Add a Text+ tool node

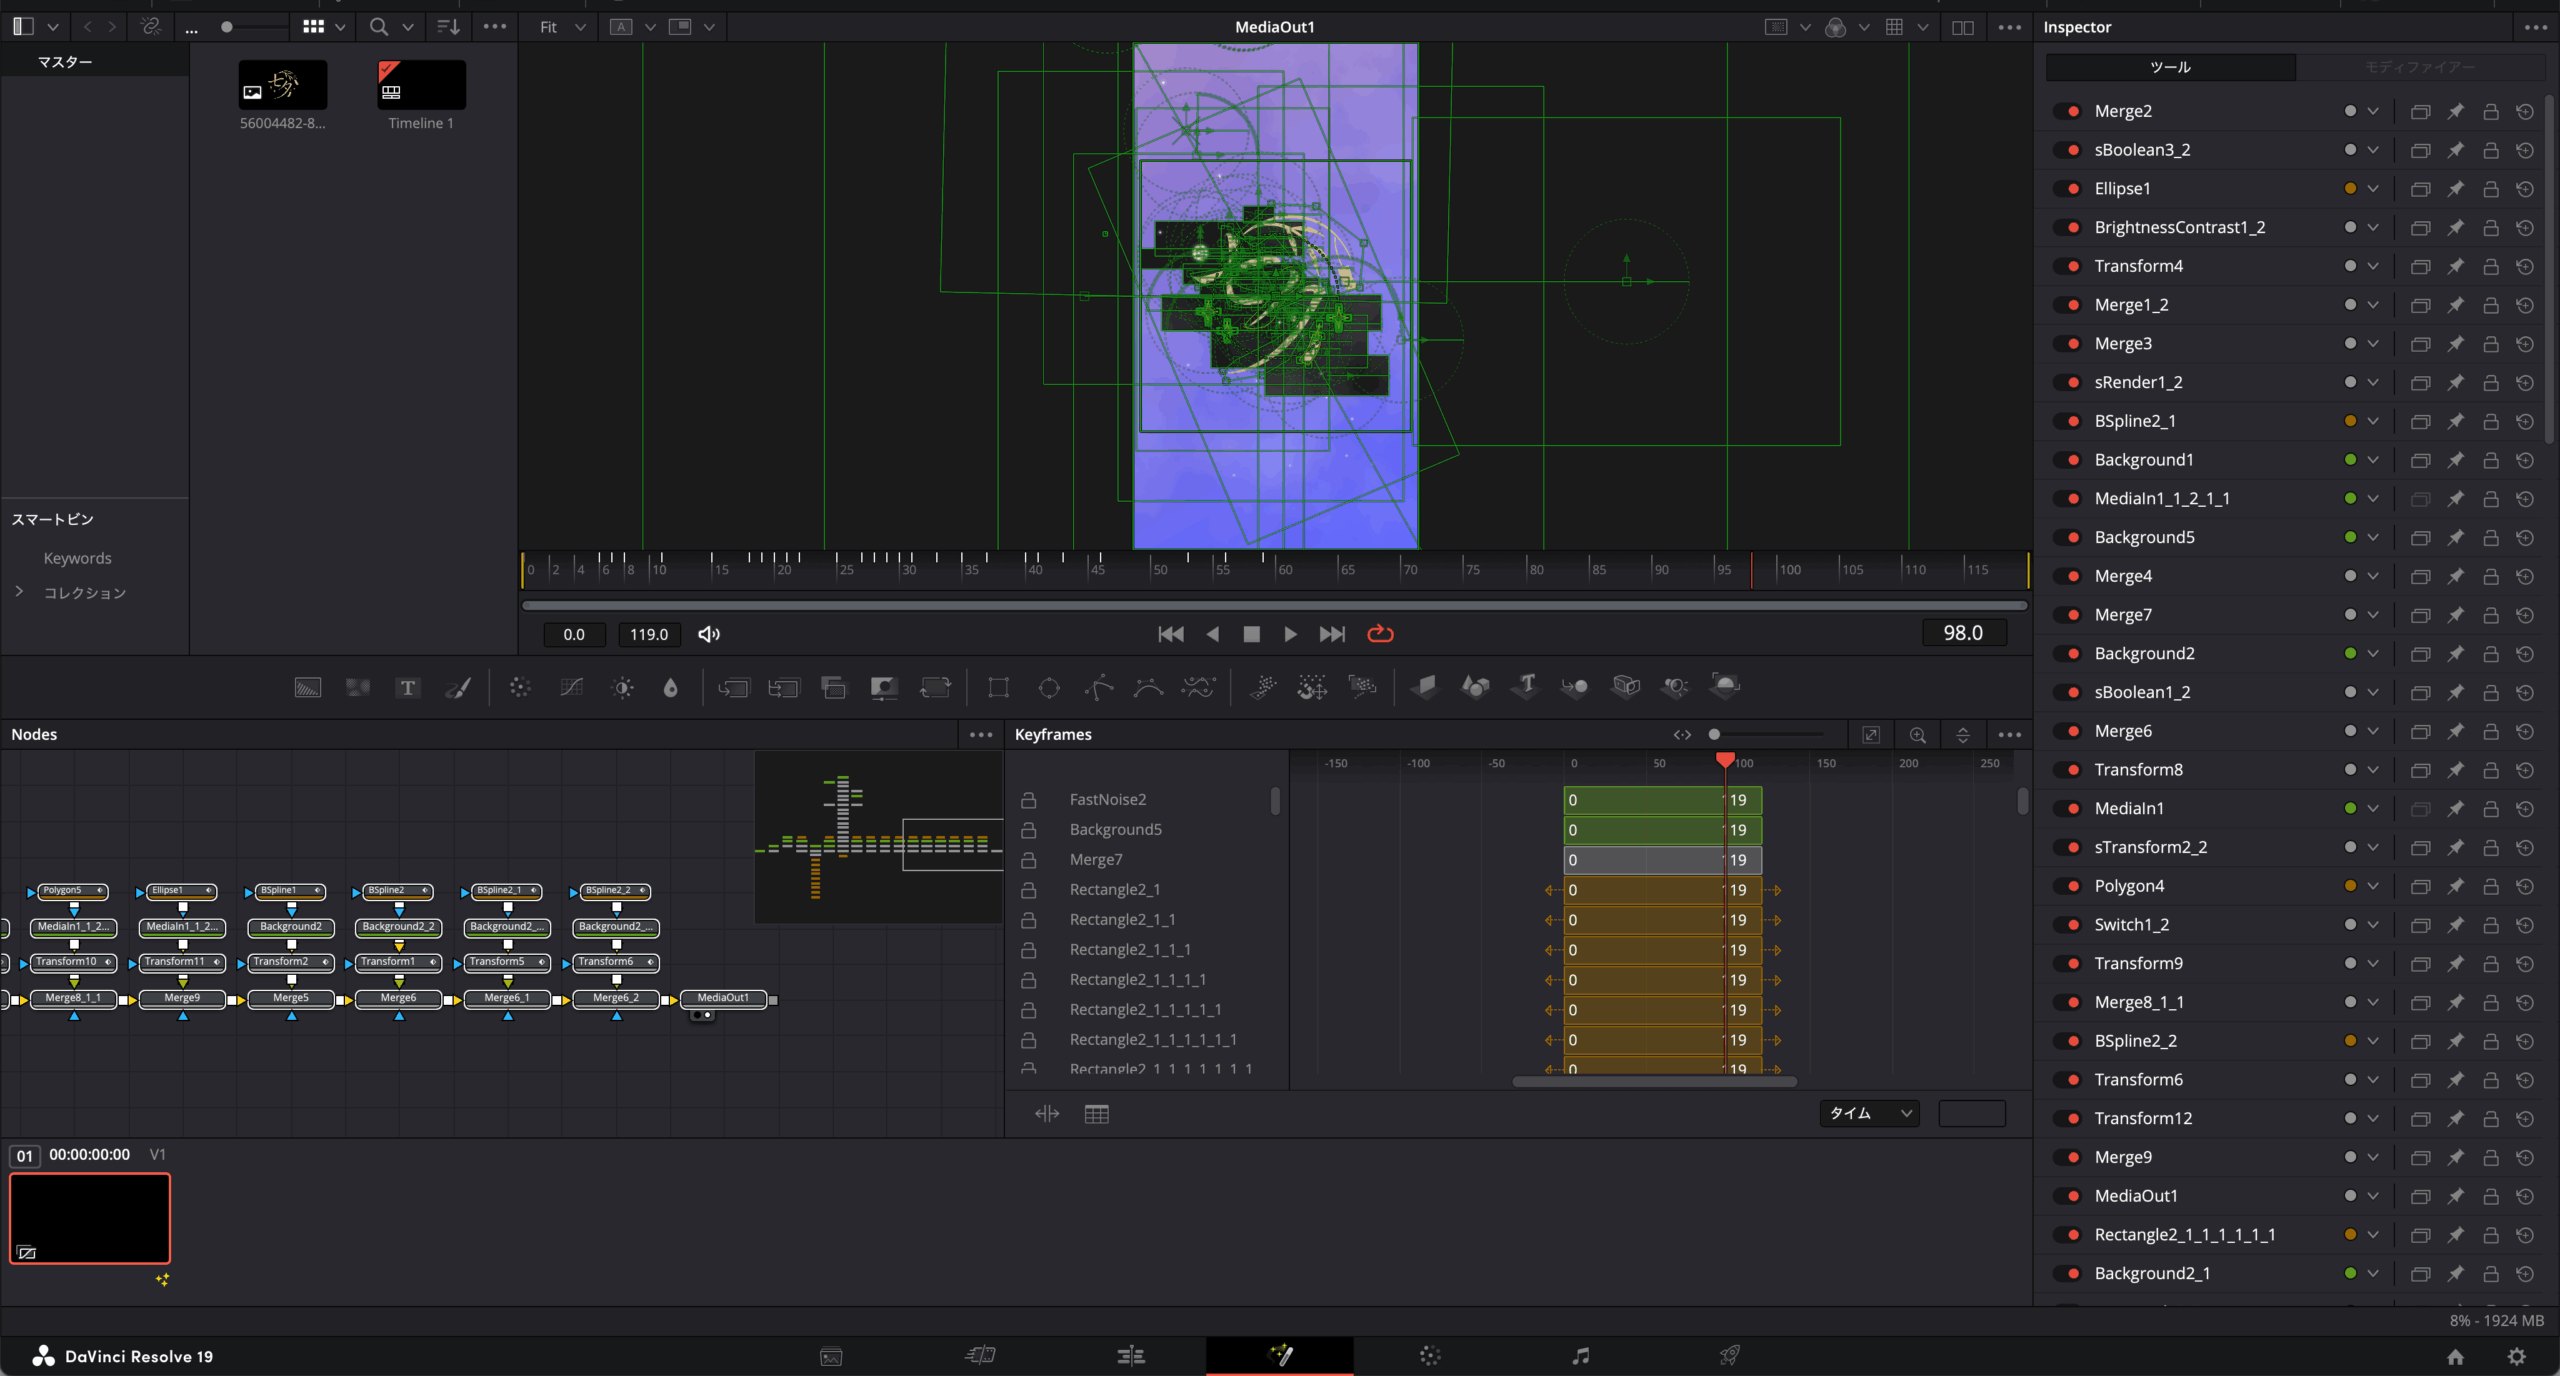tap(407, 687)
